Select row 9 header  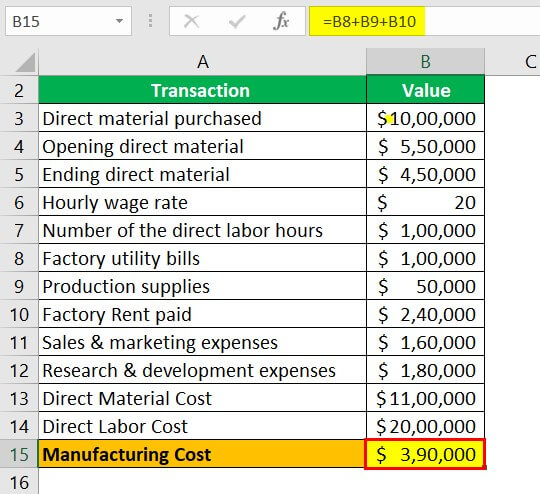19,286
